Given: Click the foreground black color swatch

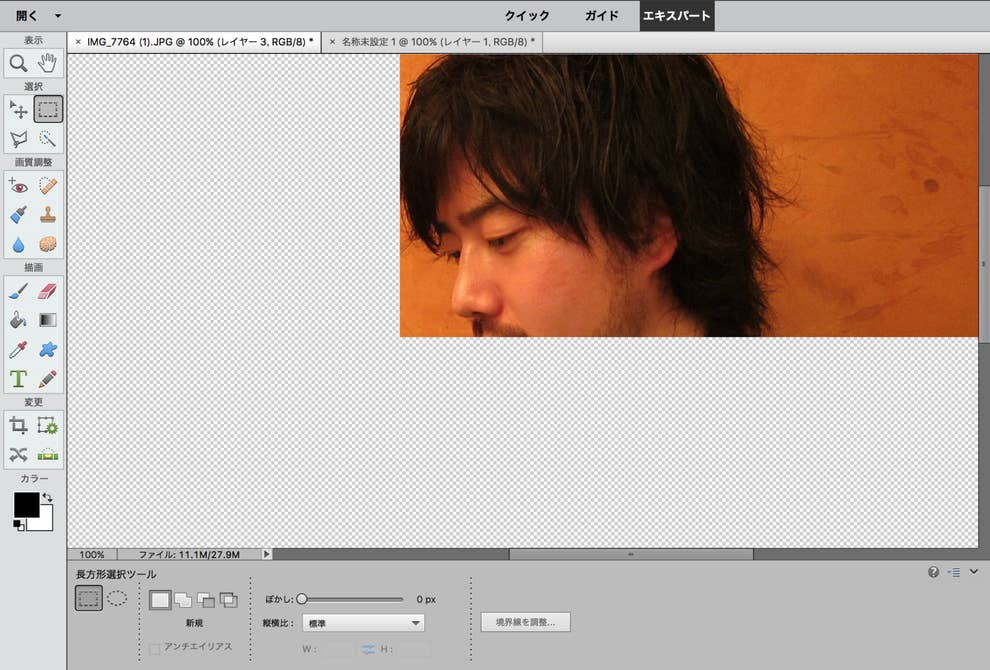Looking at the screenshot, I should click(x=26, y=505).
